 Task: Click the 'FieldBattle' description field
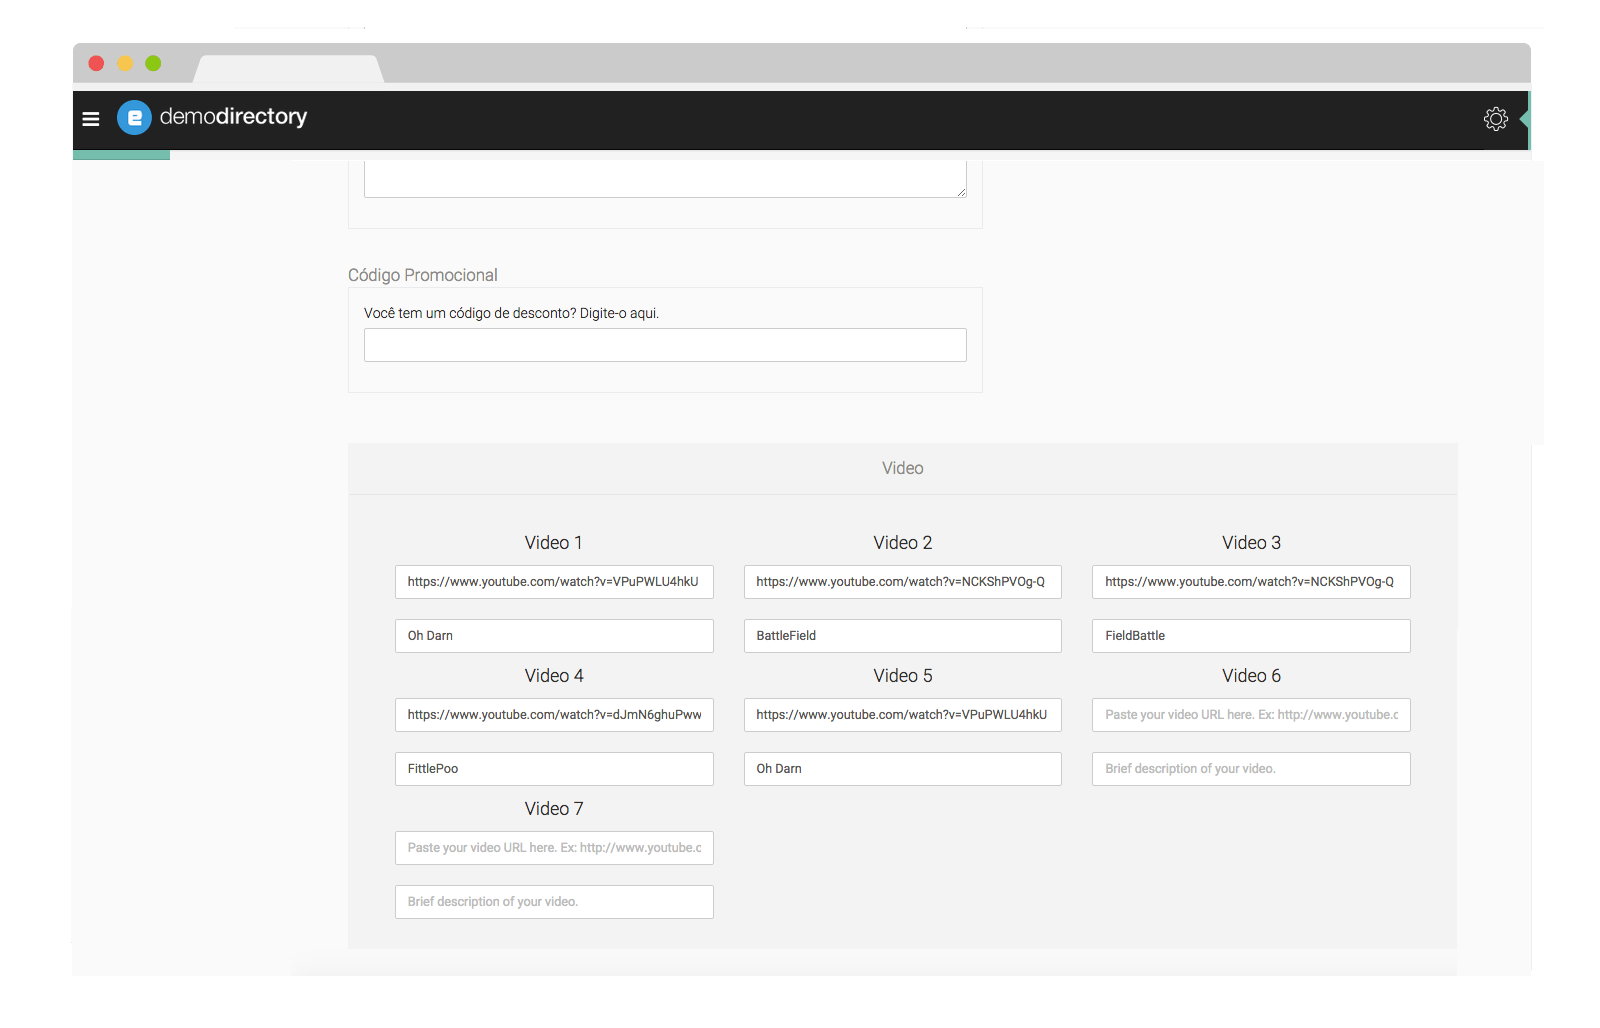pyautogui.click(x=1251, y=636)
